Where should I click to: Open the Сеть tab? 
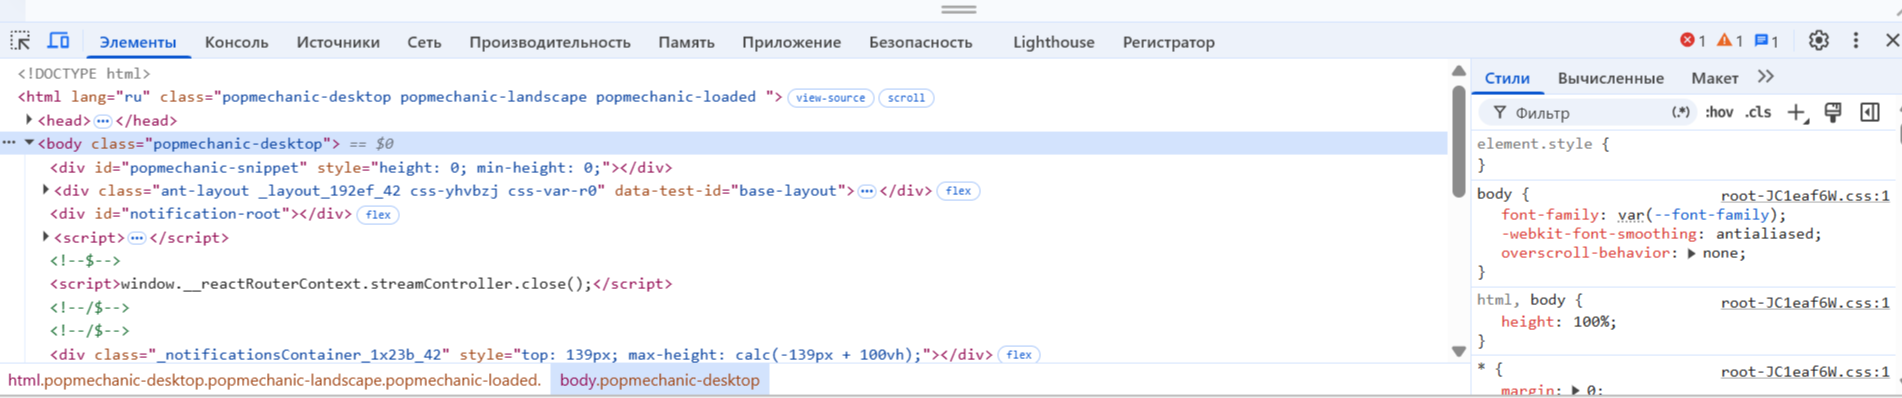424,42
